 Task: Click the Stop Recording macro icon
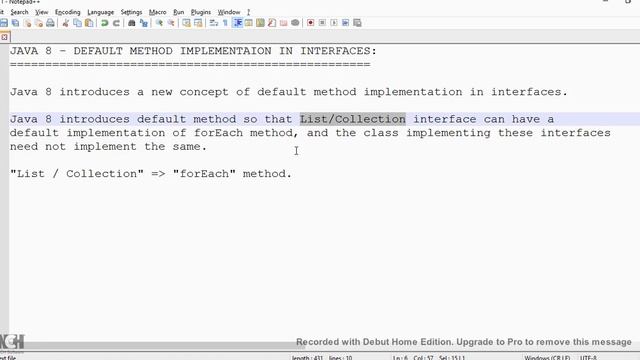click(x=322, y=23)
